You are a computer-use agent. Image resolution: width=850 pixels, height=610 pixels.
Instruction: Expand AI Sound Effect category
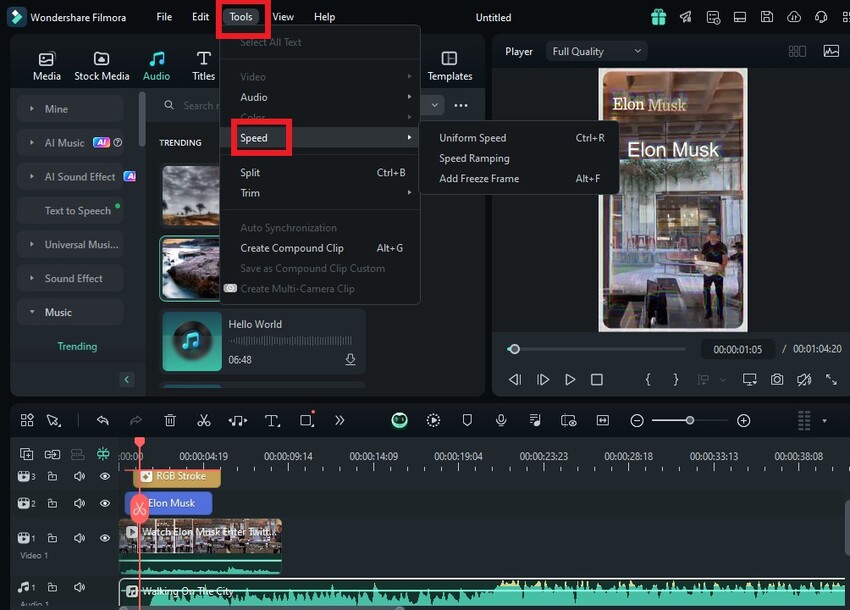32,177
